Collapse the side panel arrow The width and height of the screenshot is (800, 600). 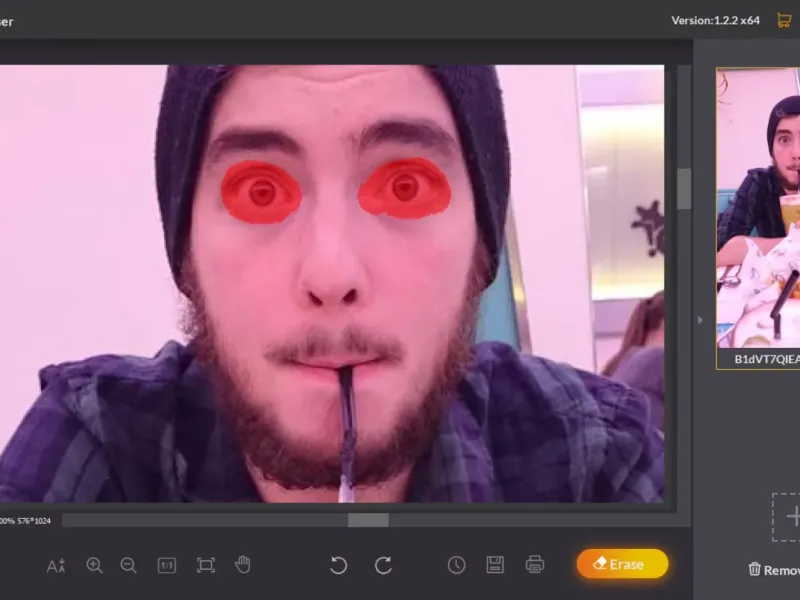click(700, 320)
